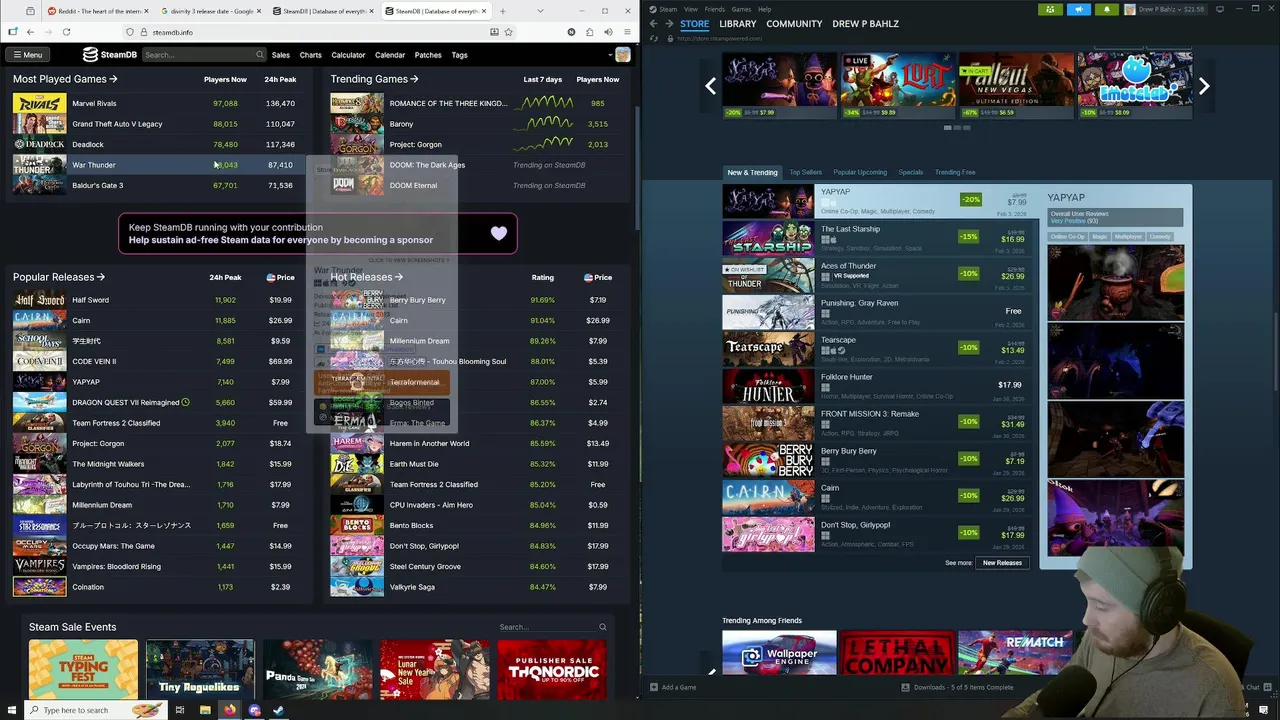Open the Folklore Hunter store listing
This screenshot has width=1280, height=720.
(x=880, y=386)
